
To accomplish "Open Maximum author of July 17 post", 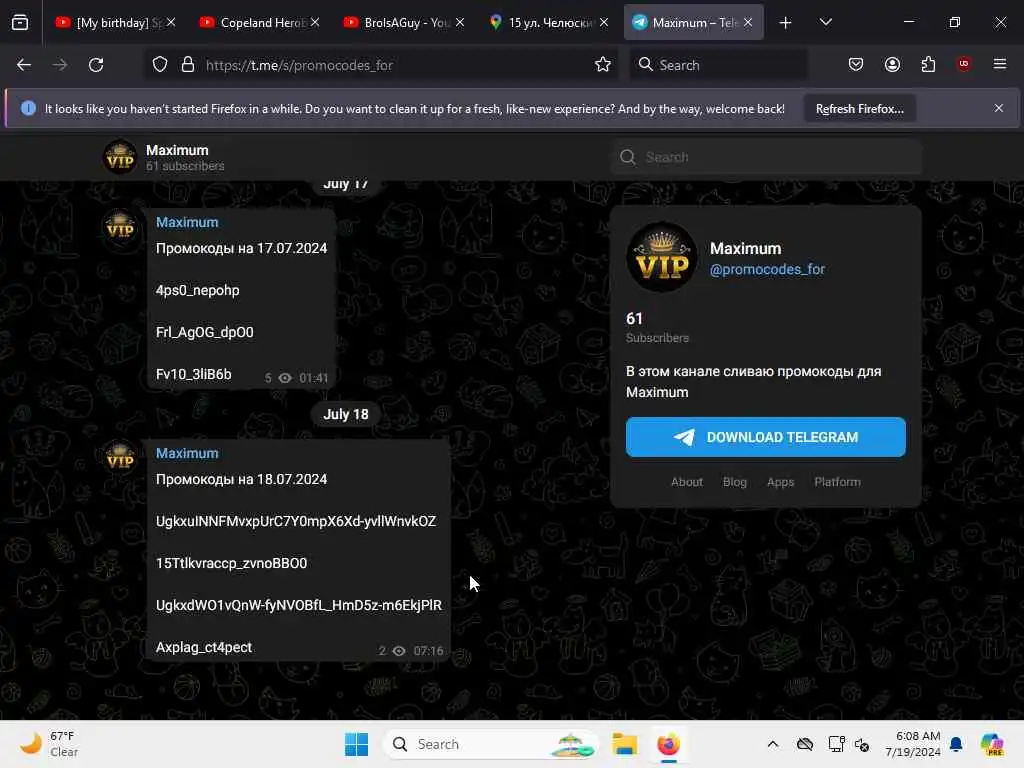I will 187,222.
